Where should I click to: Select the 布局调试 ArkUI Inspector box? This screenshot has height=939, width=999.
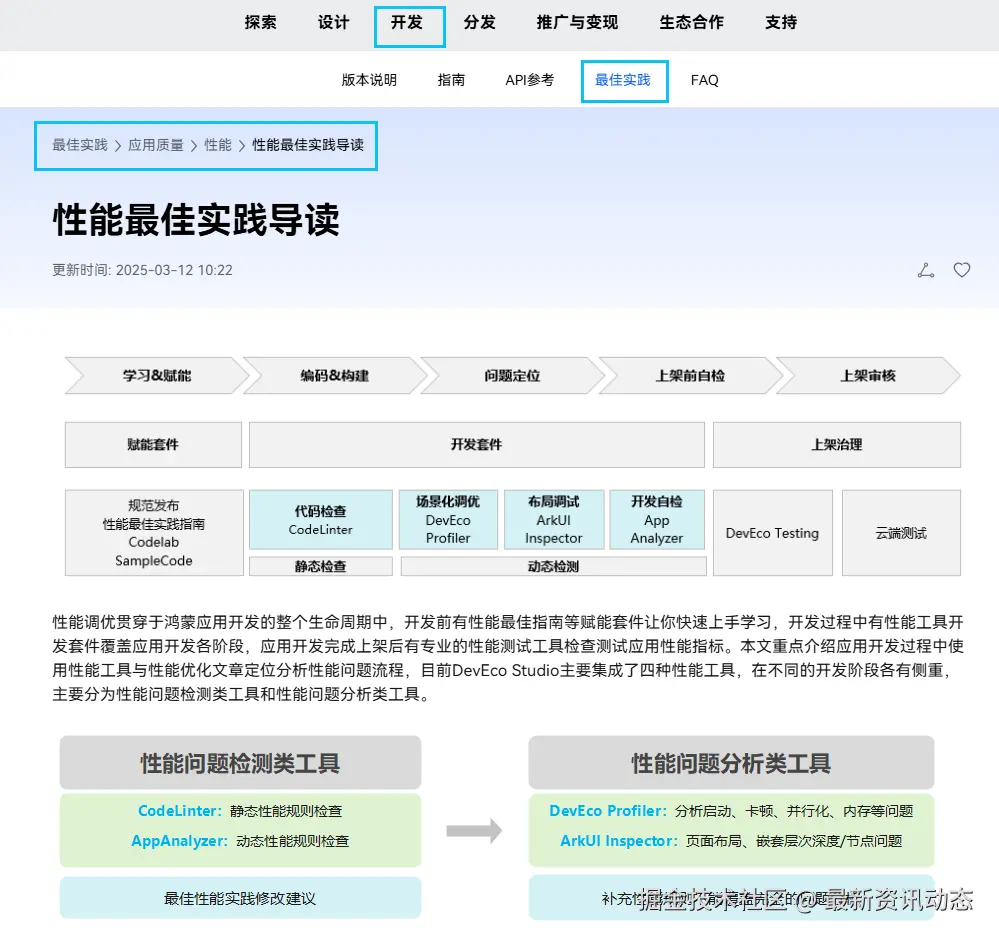click(553, 518)
